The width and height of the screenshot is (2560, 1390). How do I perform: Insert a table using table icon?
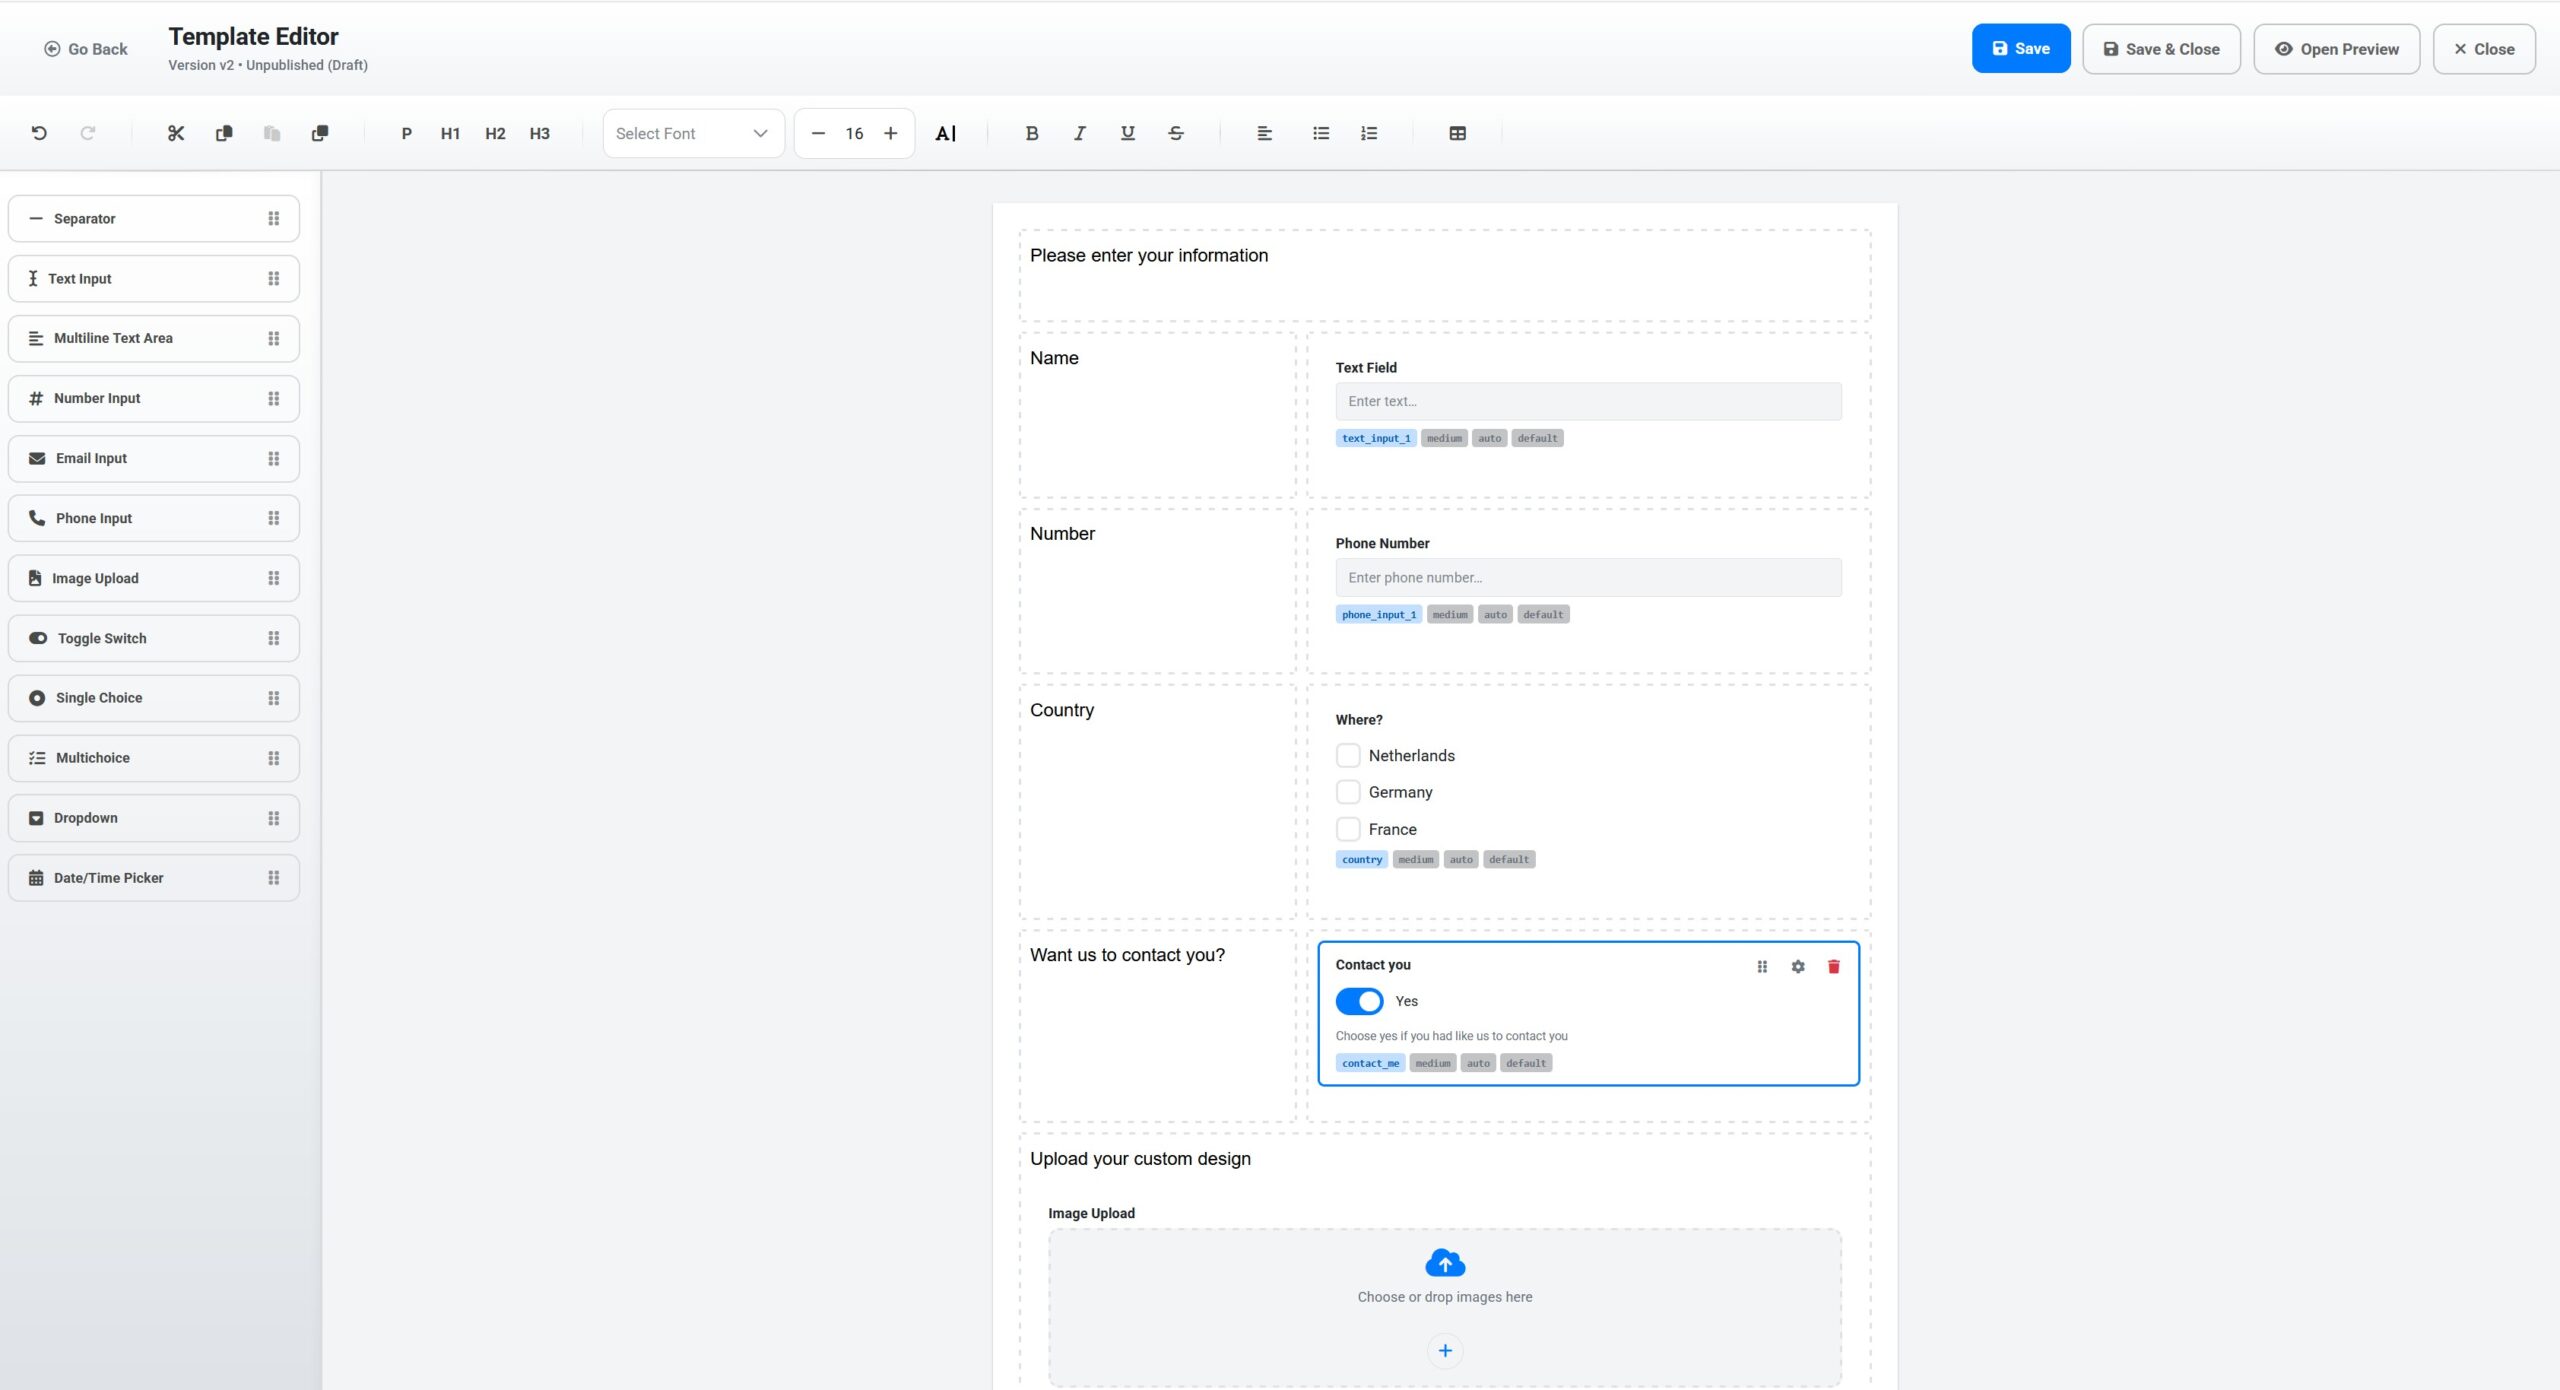point(1457,133)
